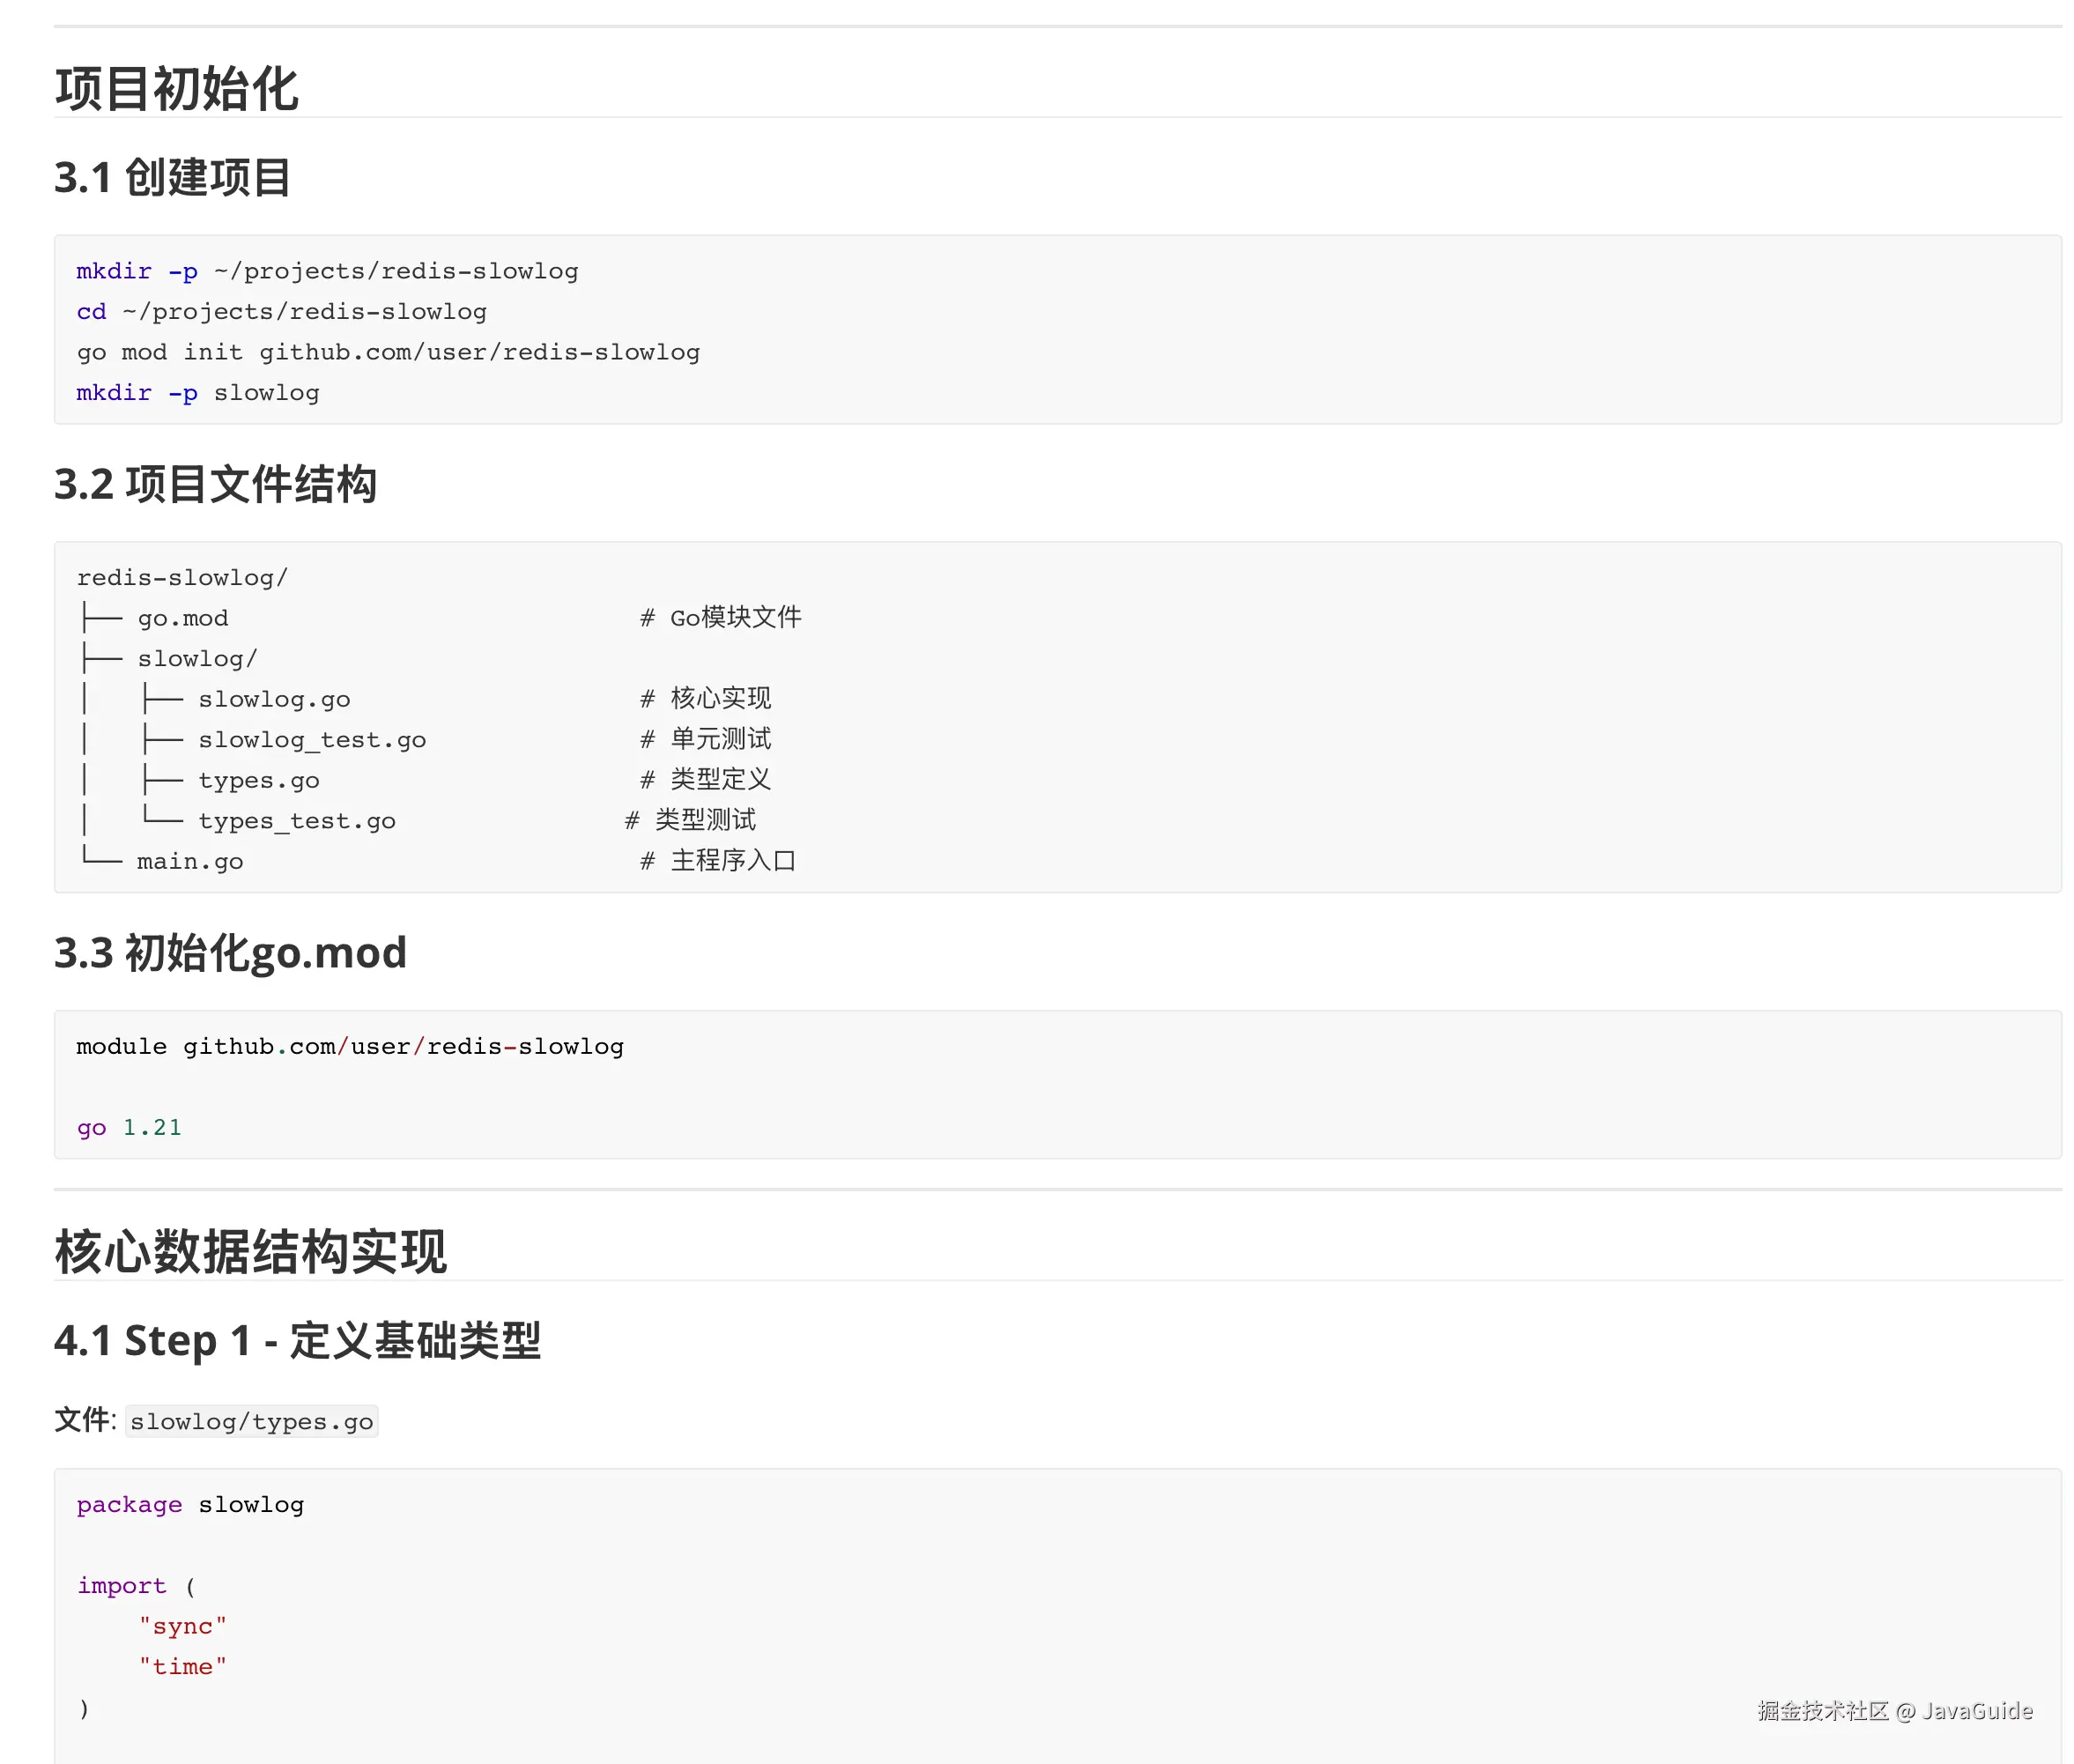The image size is (2074, 1764).
Task: Click go.mod in the file tree
Action: tap(183, 618)
